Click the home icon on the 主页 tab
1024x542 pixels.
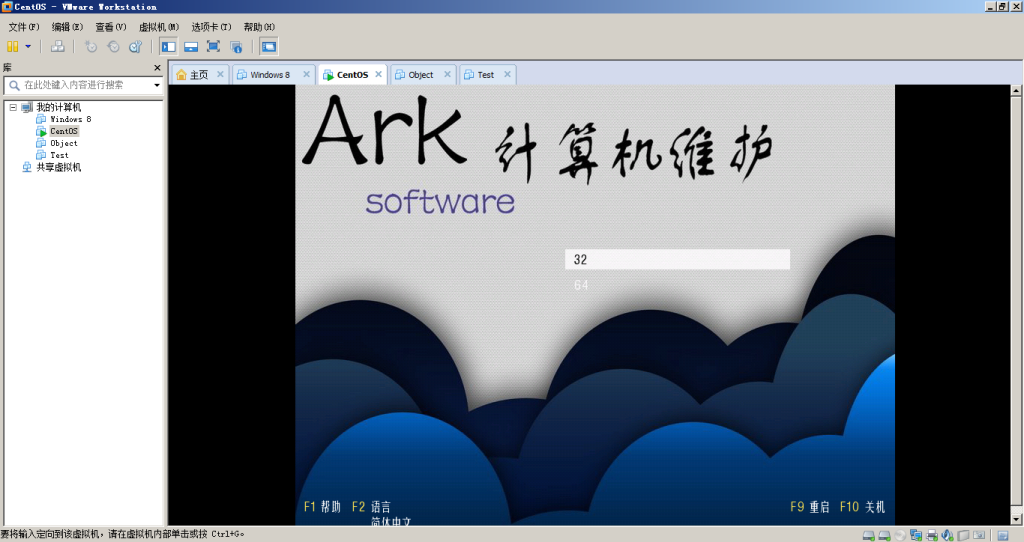pos(182,75)
